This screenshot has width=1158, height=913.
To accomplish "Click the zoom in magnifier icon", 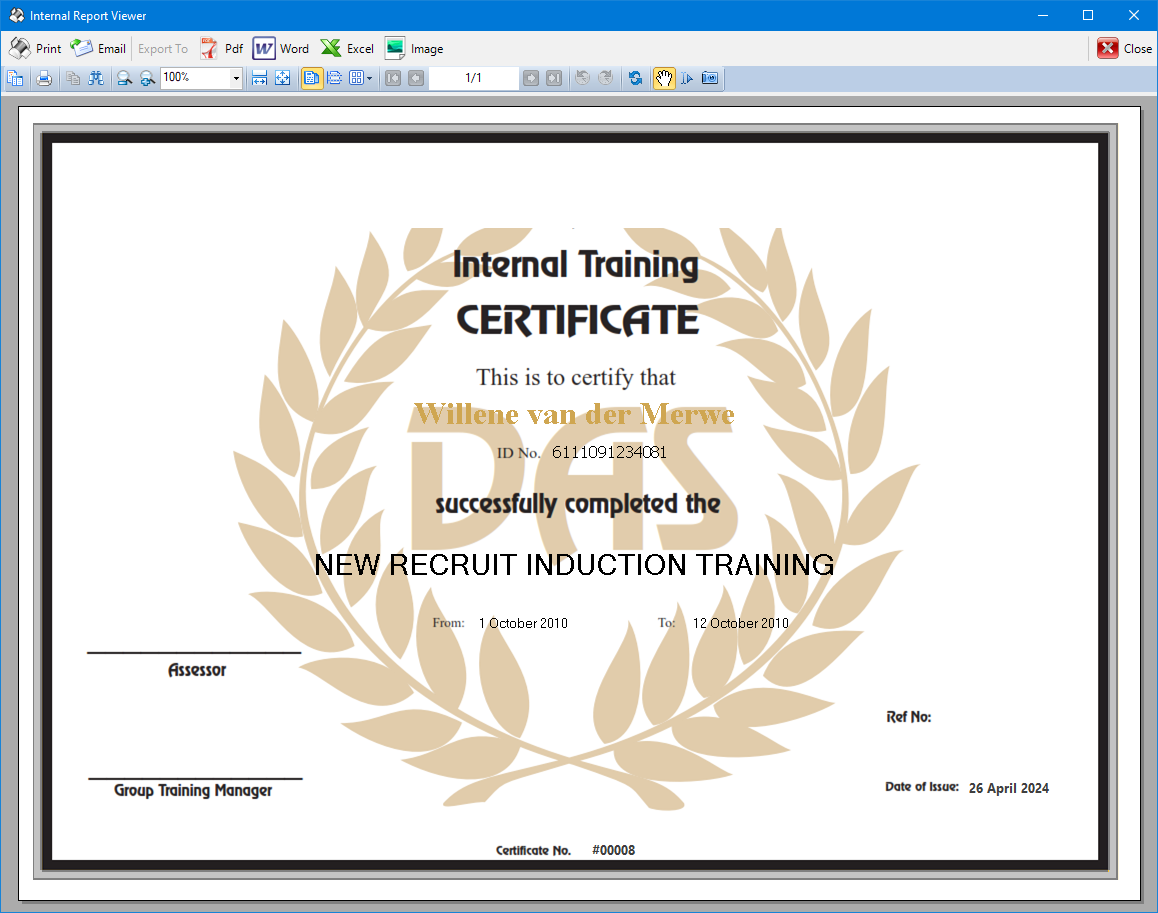I will tap(147, 78).
